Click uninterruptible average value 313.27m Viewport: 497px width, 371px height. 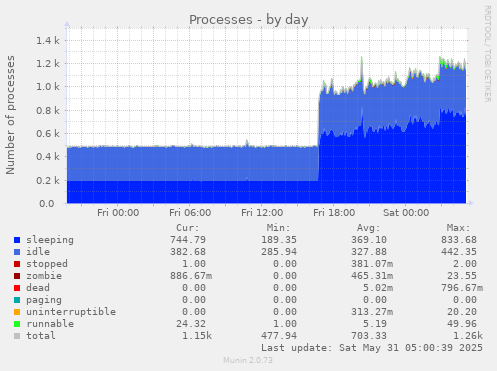[372, 312]
